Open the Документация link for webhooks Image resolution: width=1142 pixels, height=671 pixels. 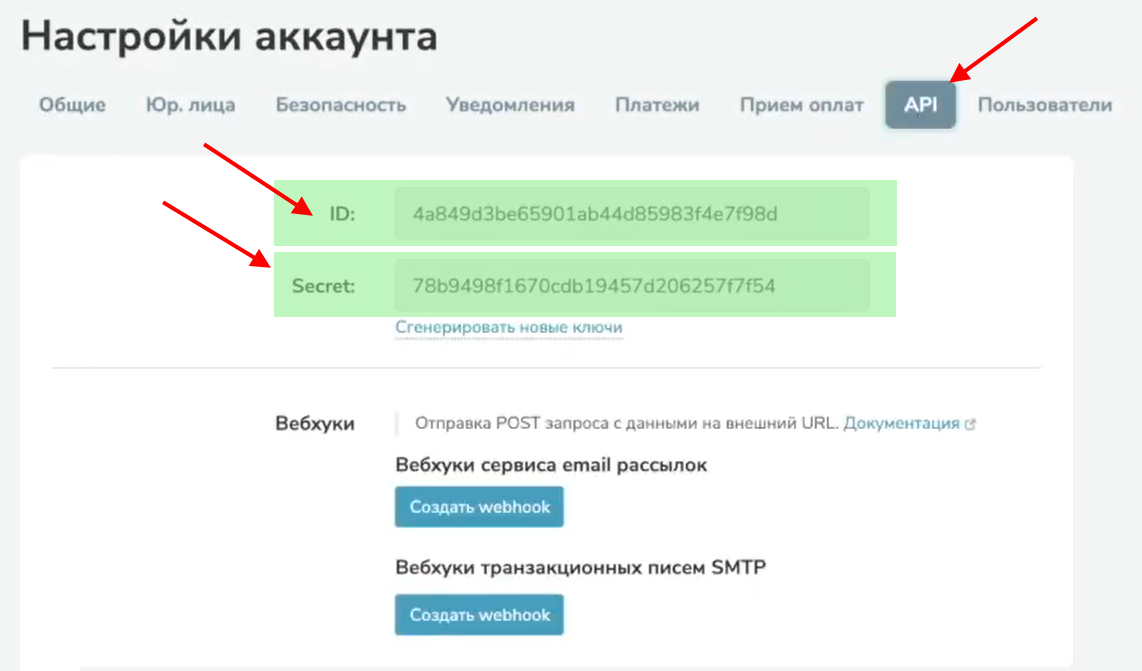[x=901, y=423]
